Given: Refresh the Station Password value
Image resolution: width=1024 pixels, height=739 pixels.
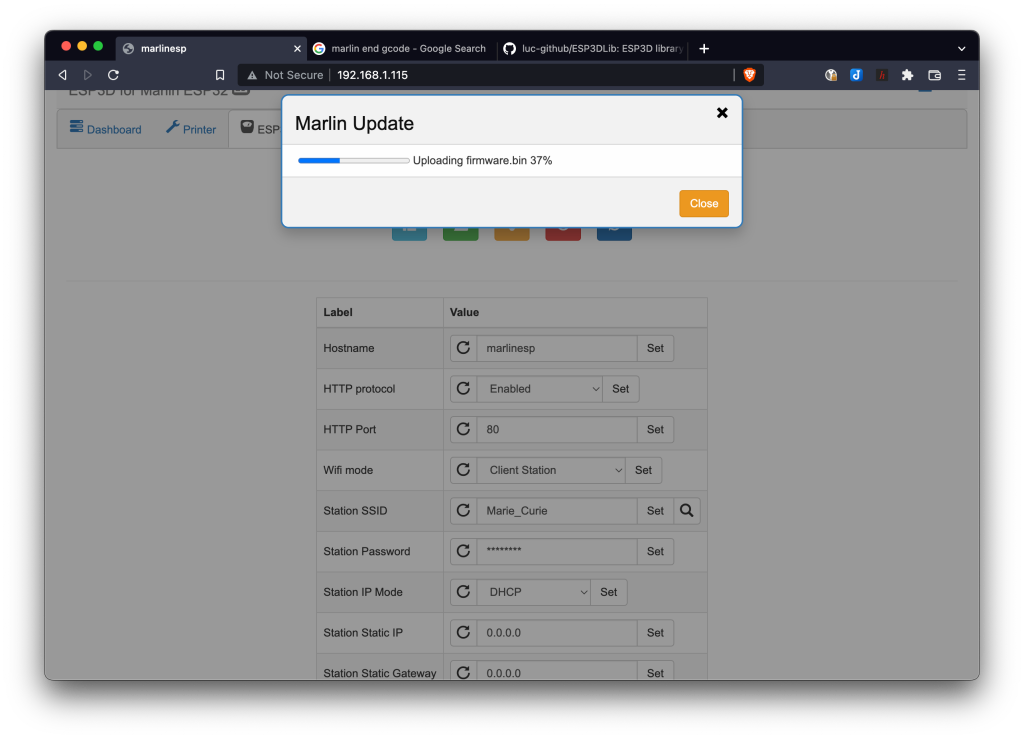Looking at the screenshot, I should tap(464, 551).
